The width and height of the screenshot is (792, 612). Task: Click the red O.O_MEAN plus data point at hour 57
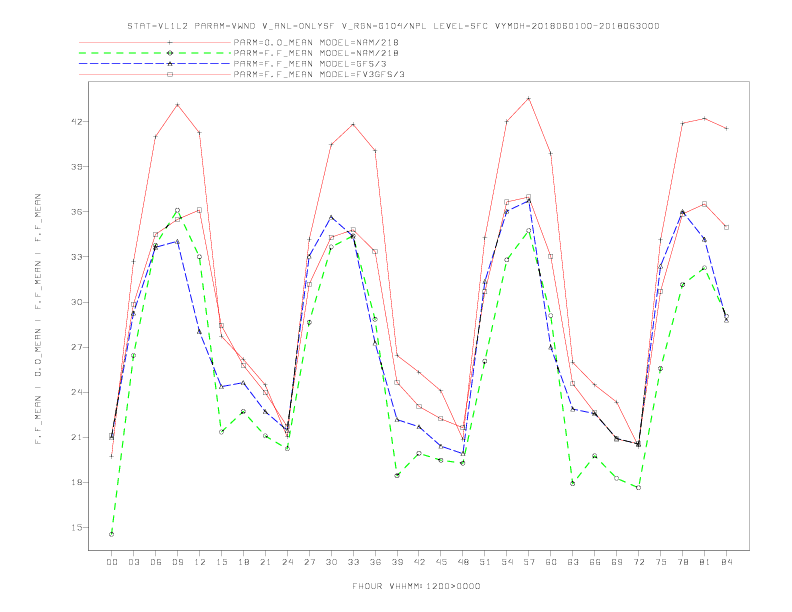pyautogui.click(x=529, y=98)
